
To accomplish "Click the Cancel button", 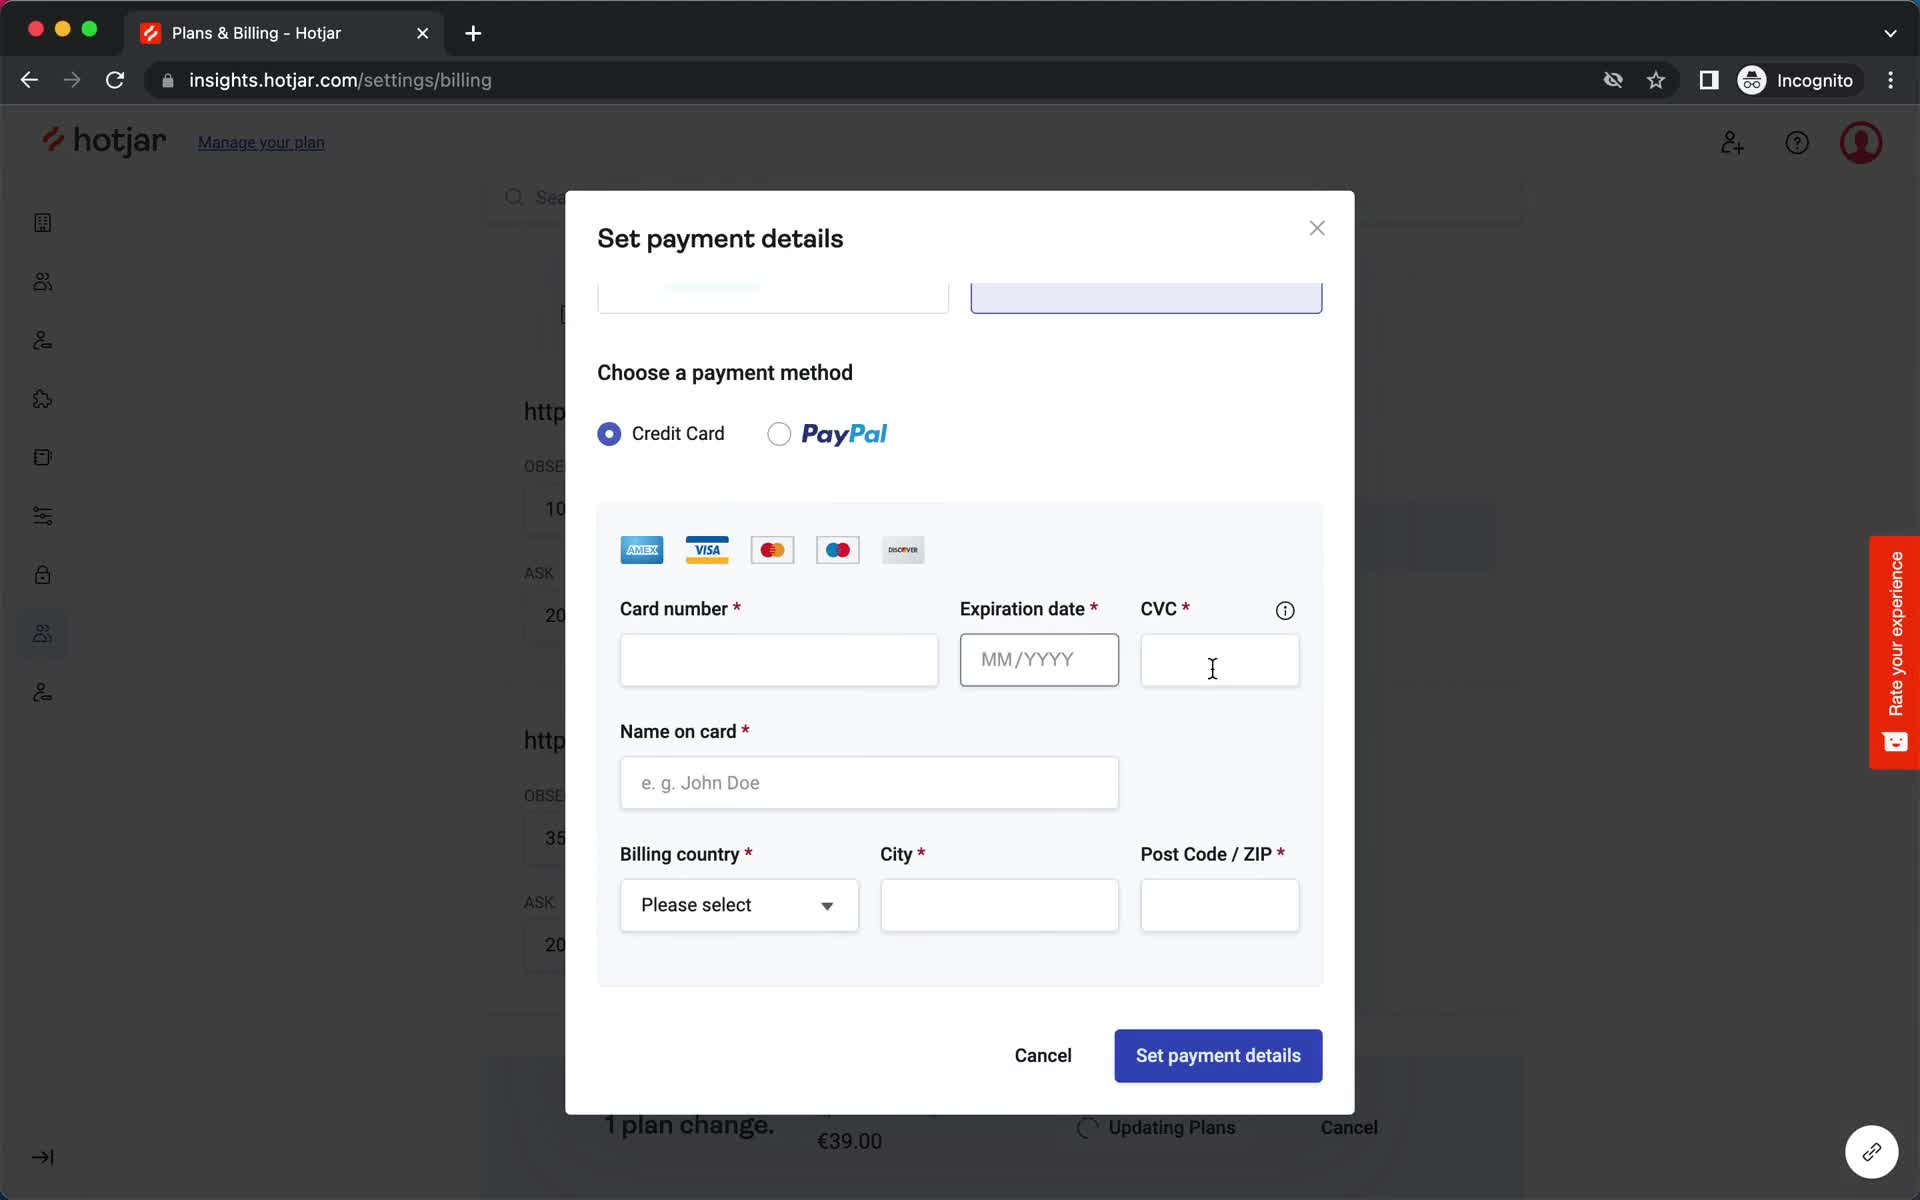I will coord(1042,1055).
